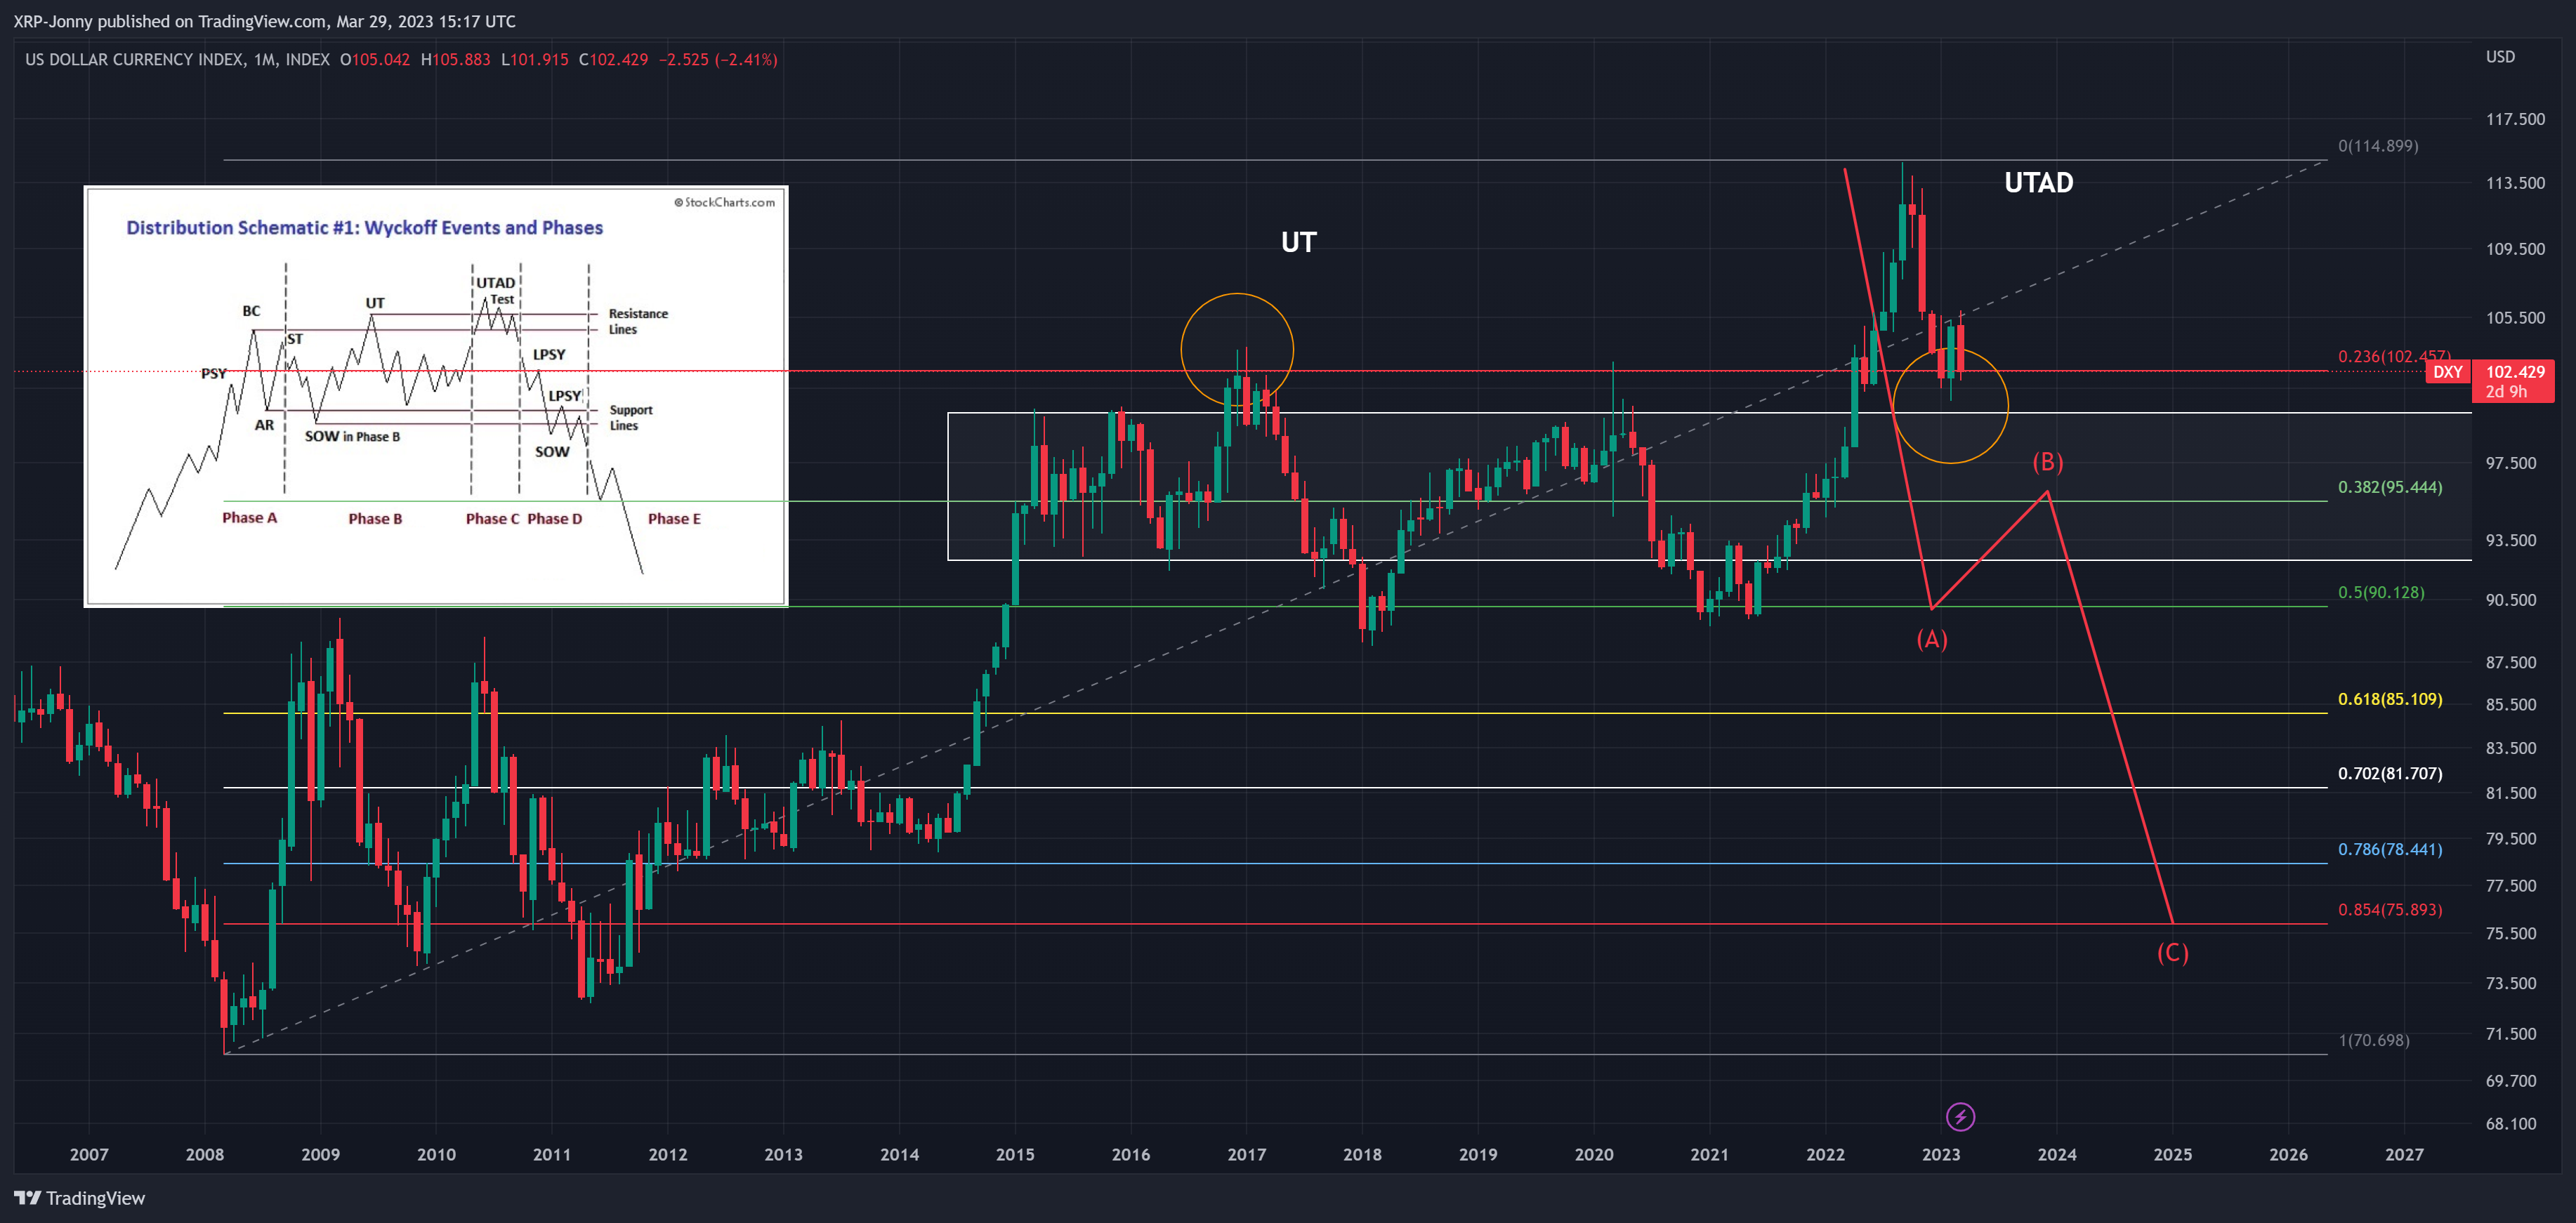Click the Fibonacci level 0.854(75.893) label
The image size is (2576, 1223).
[2389, 910]
